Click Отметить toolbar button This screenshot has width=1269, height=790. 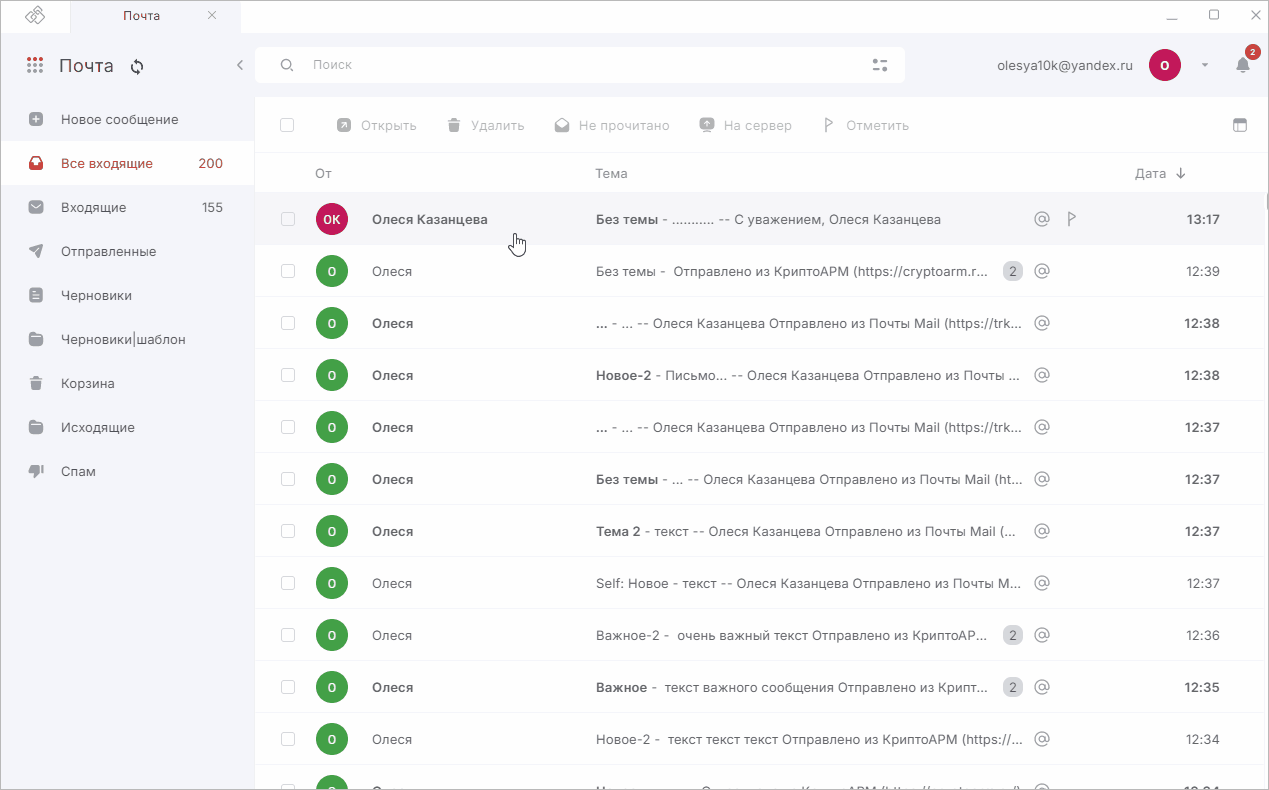[x=865, y=125]
